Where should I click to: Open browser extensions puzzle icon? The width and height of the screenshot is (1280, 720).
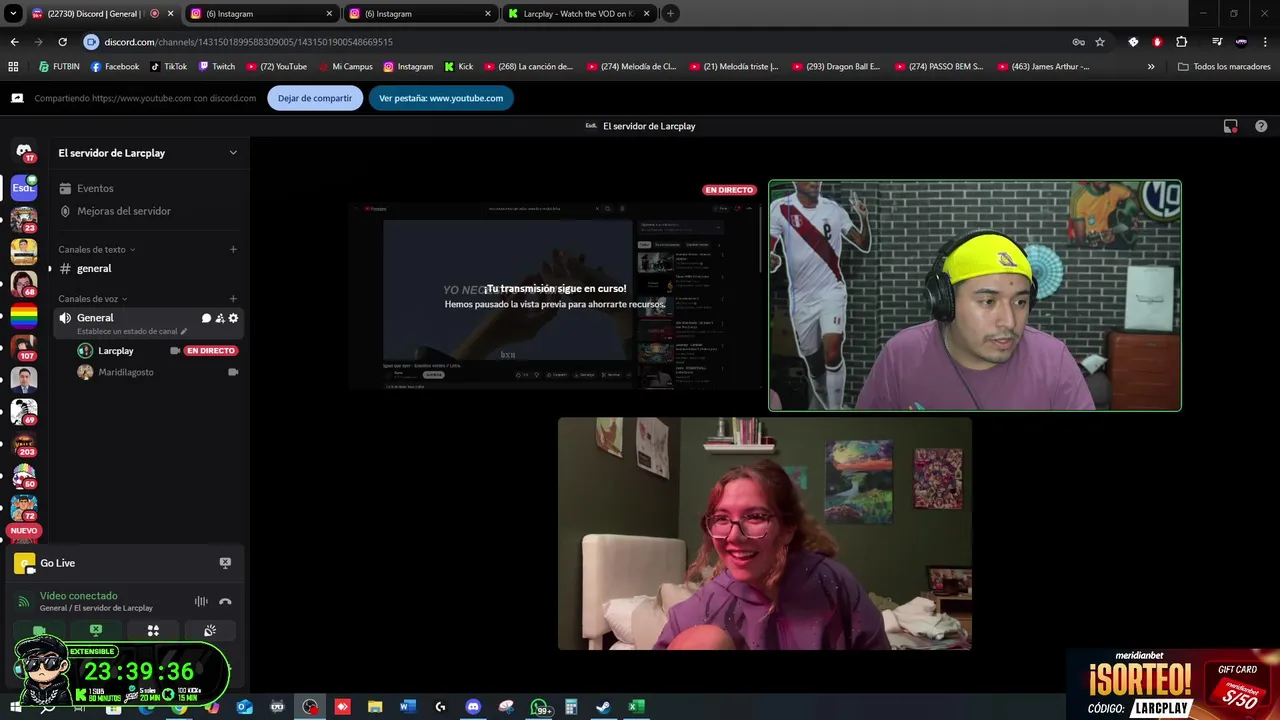click(x=1181, y=42)
